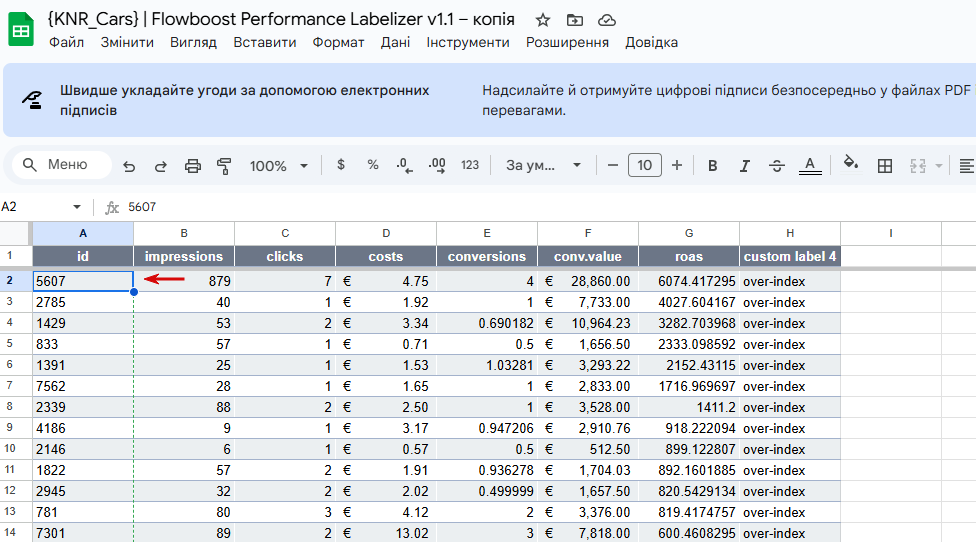Activate the paint format tool
Screen dimensions: 976x542
tap(224, 166)
